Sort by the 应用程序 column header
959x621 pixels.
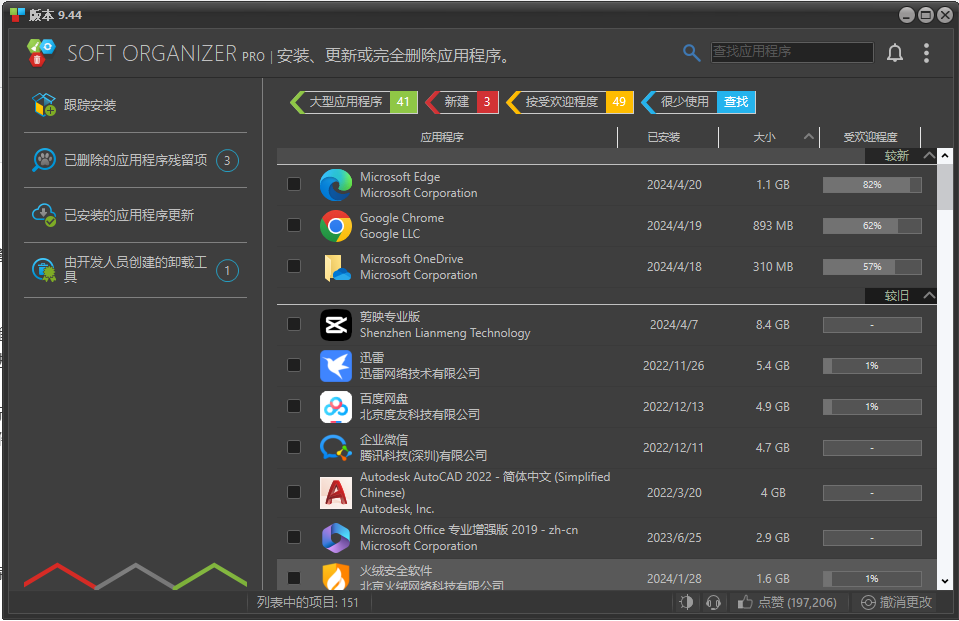click(x=442, y=137)
